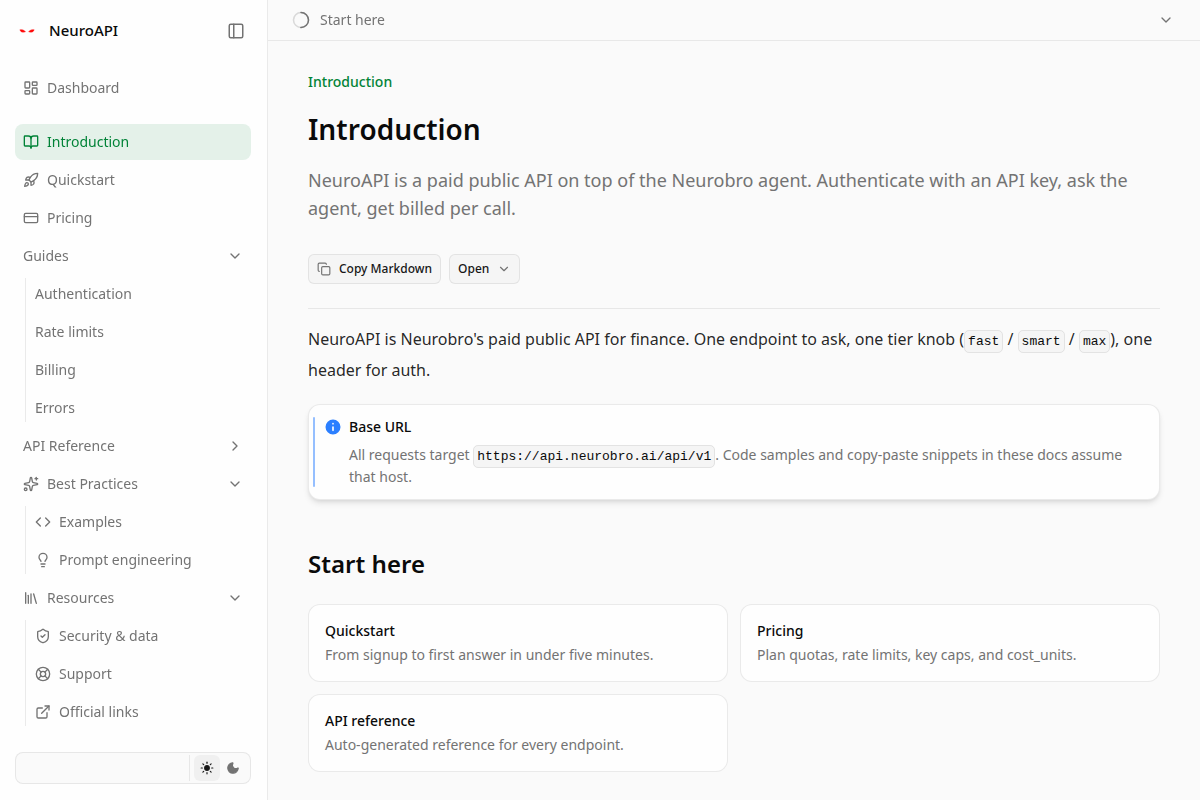Click the 'fast' tier code label
This screenshot has height=800, width=1200.
983,341
